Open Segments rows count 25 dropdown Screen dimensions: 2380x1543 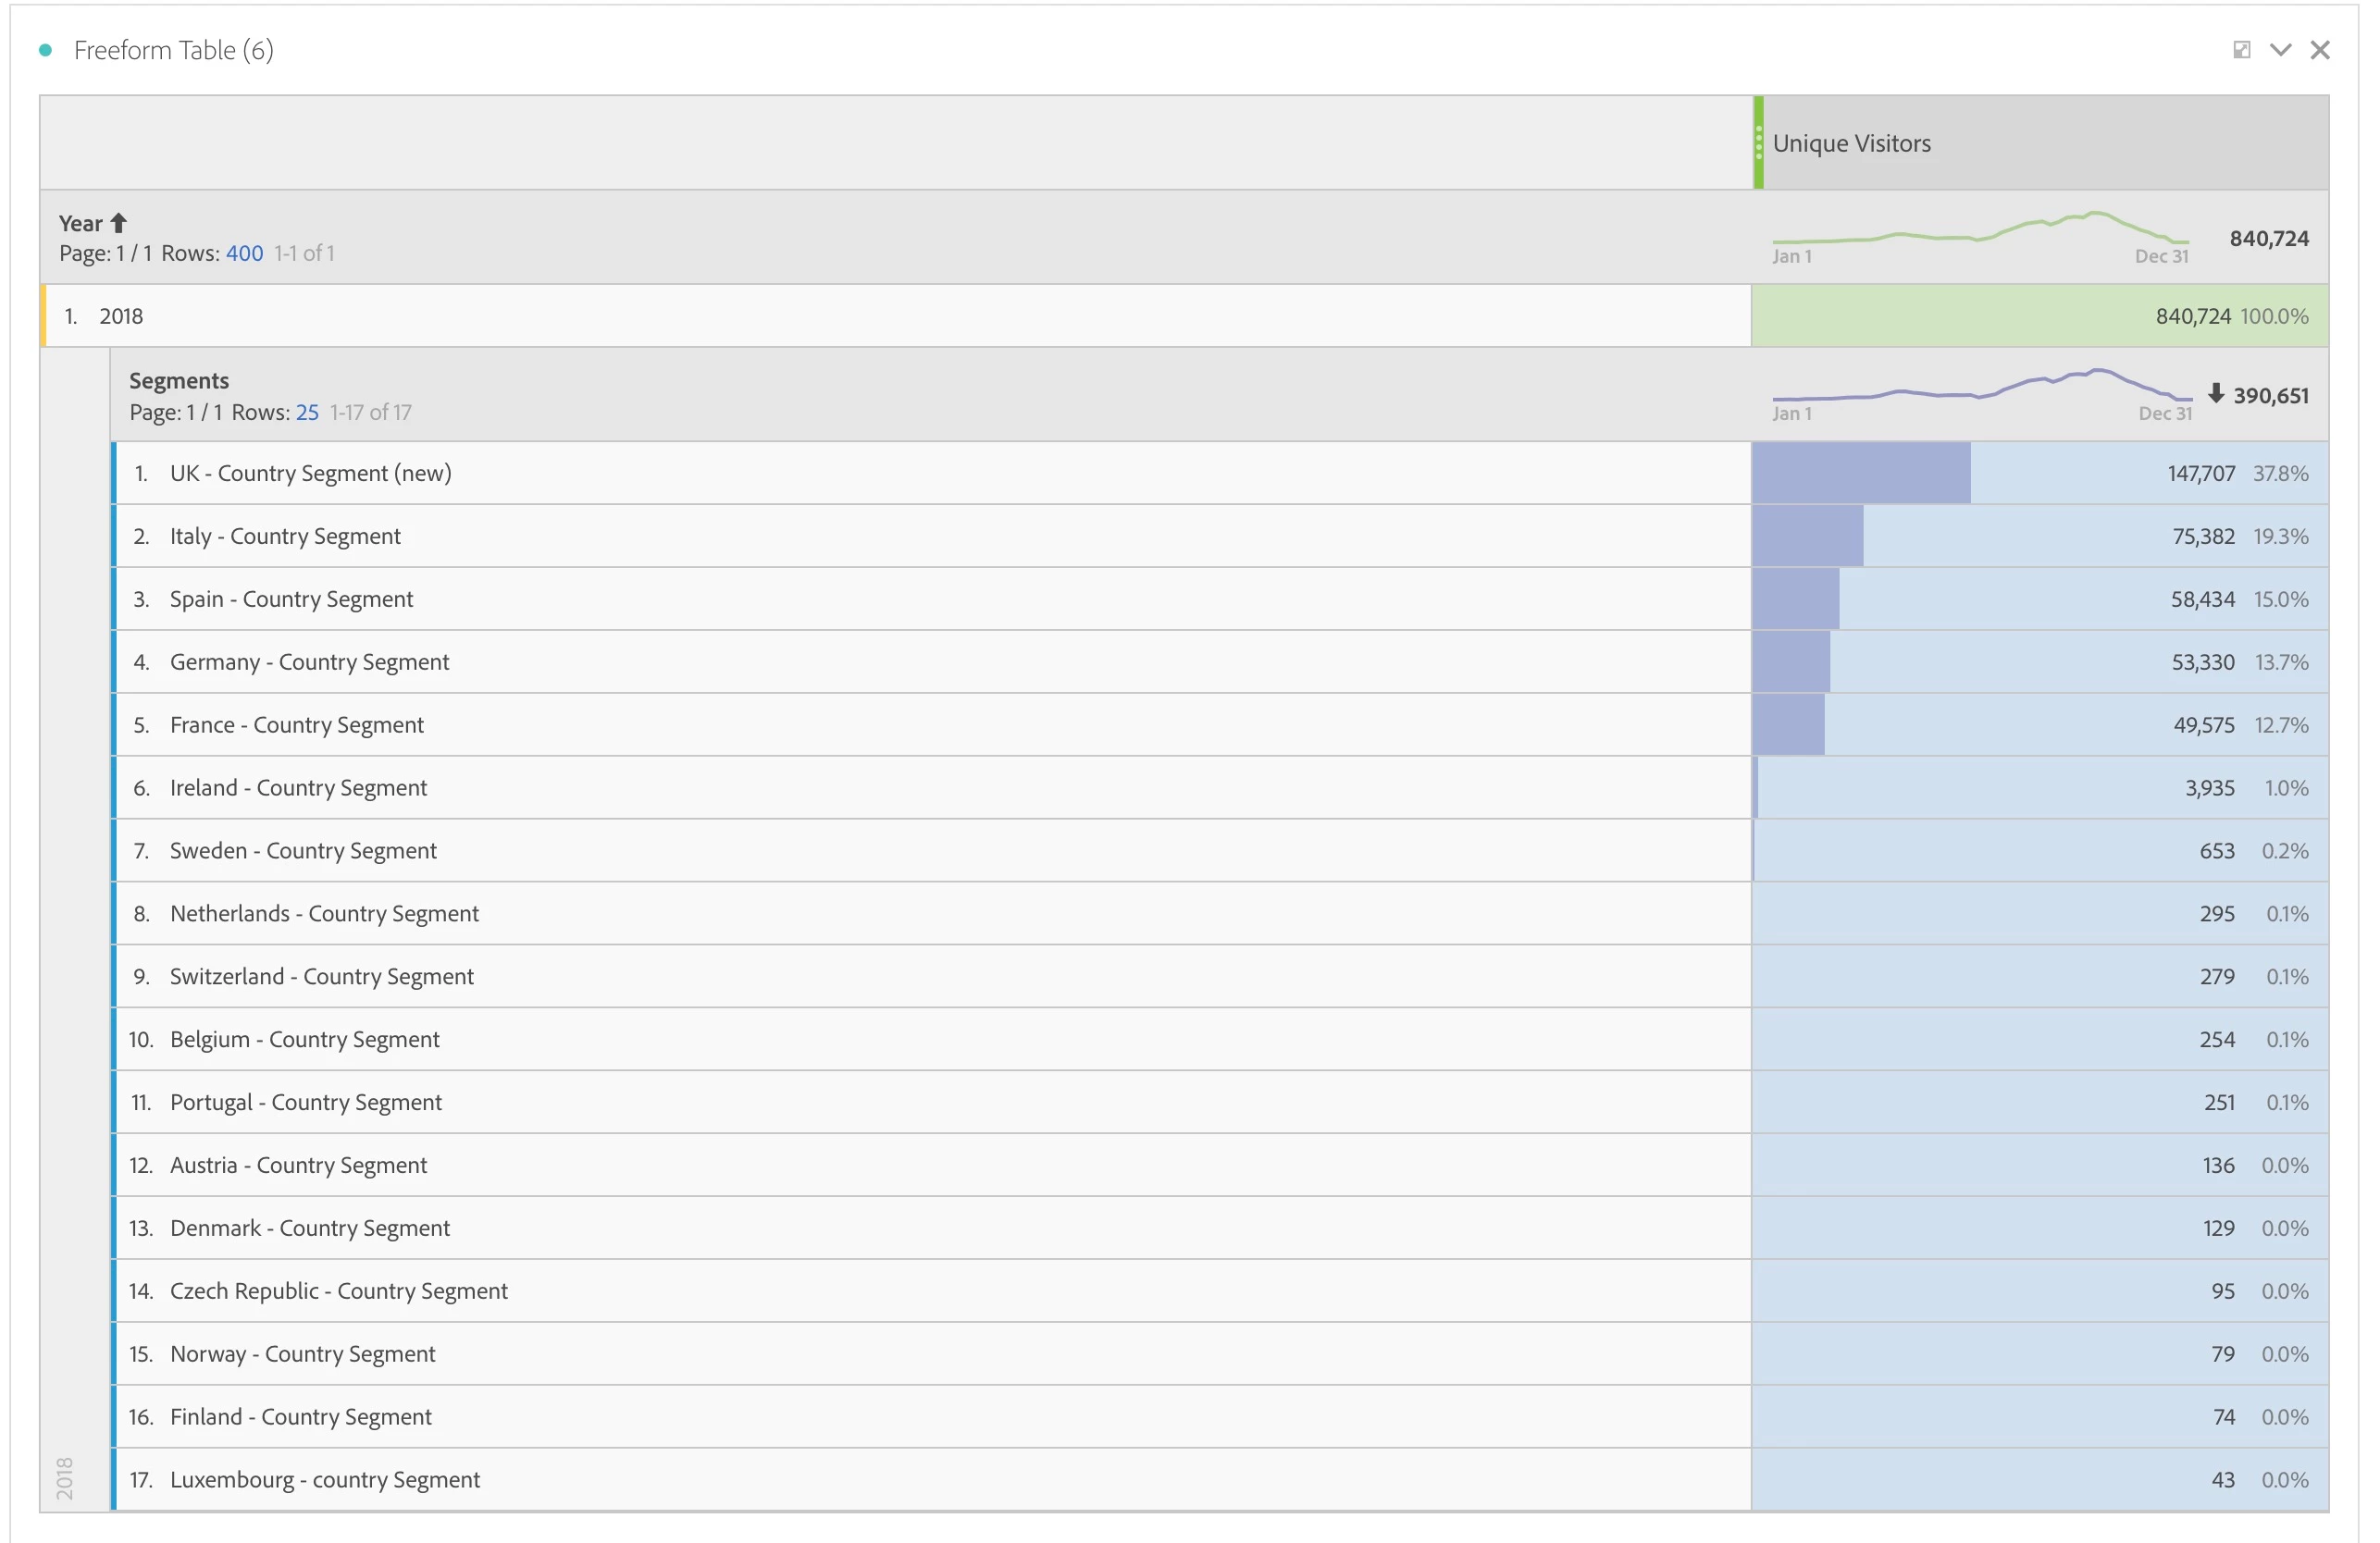click(x=307, y=412)
